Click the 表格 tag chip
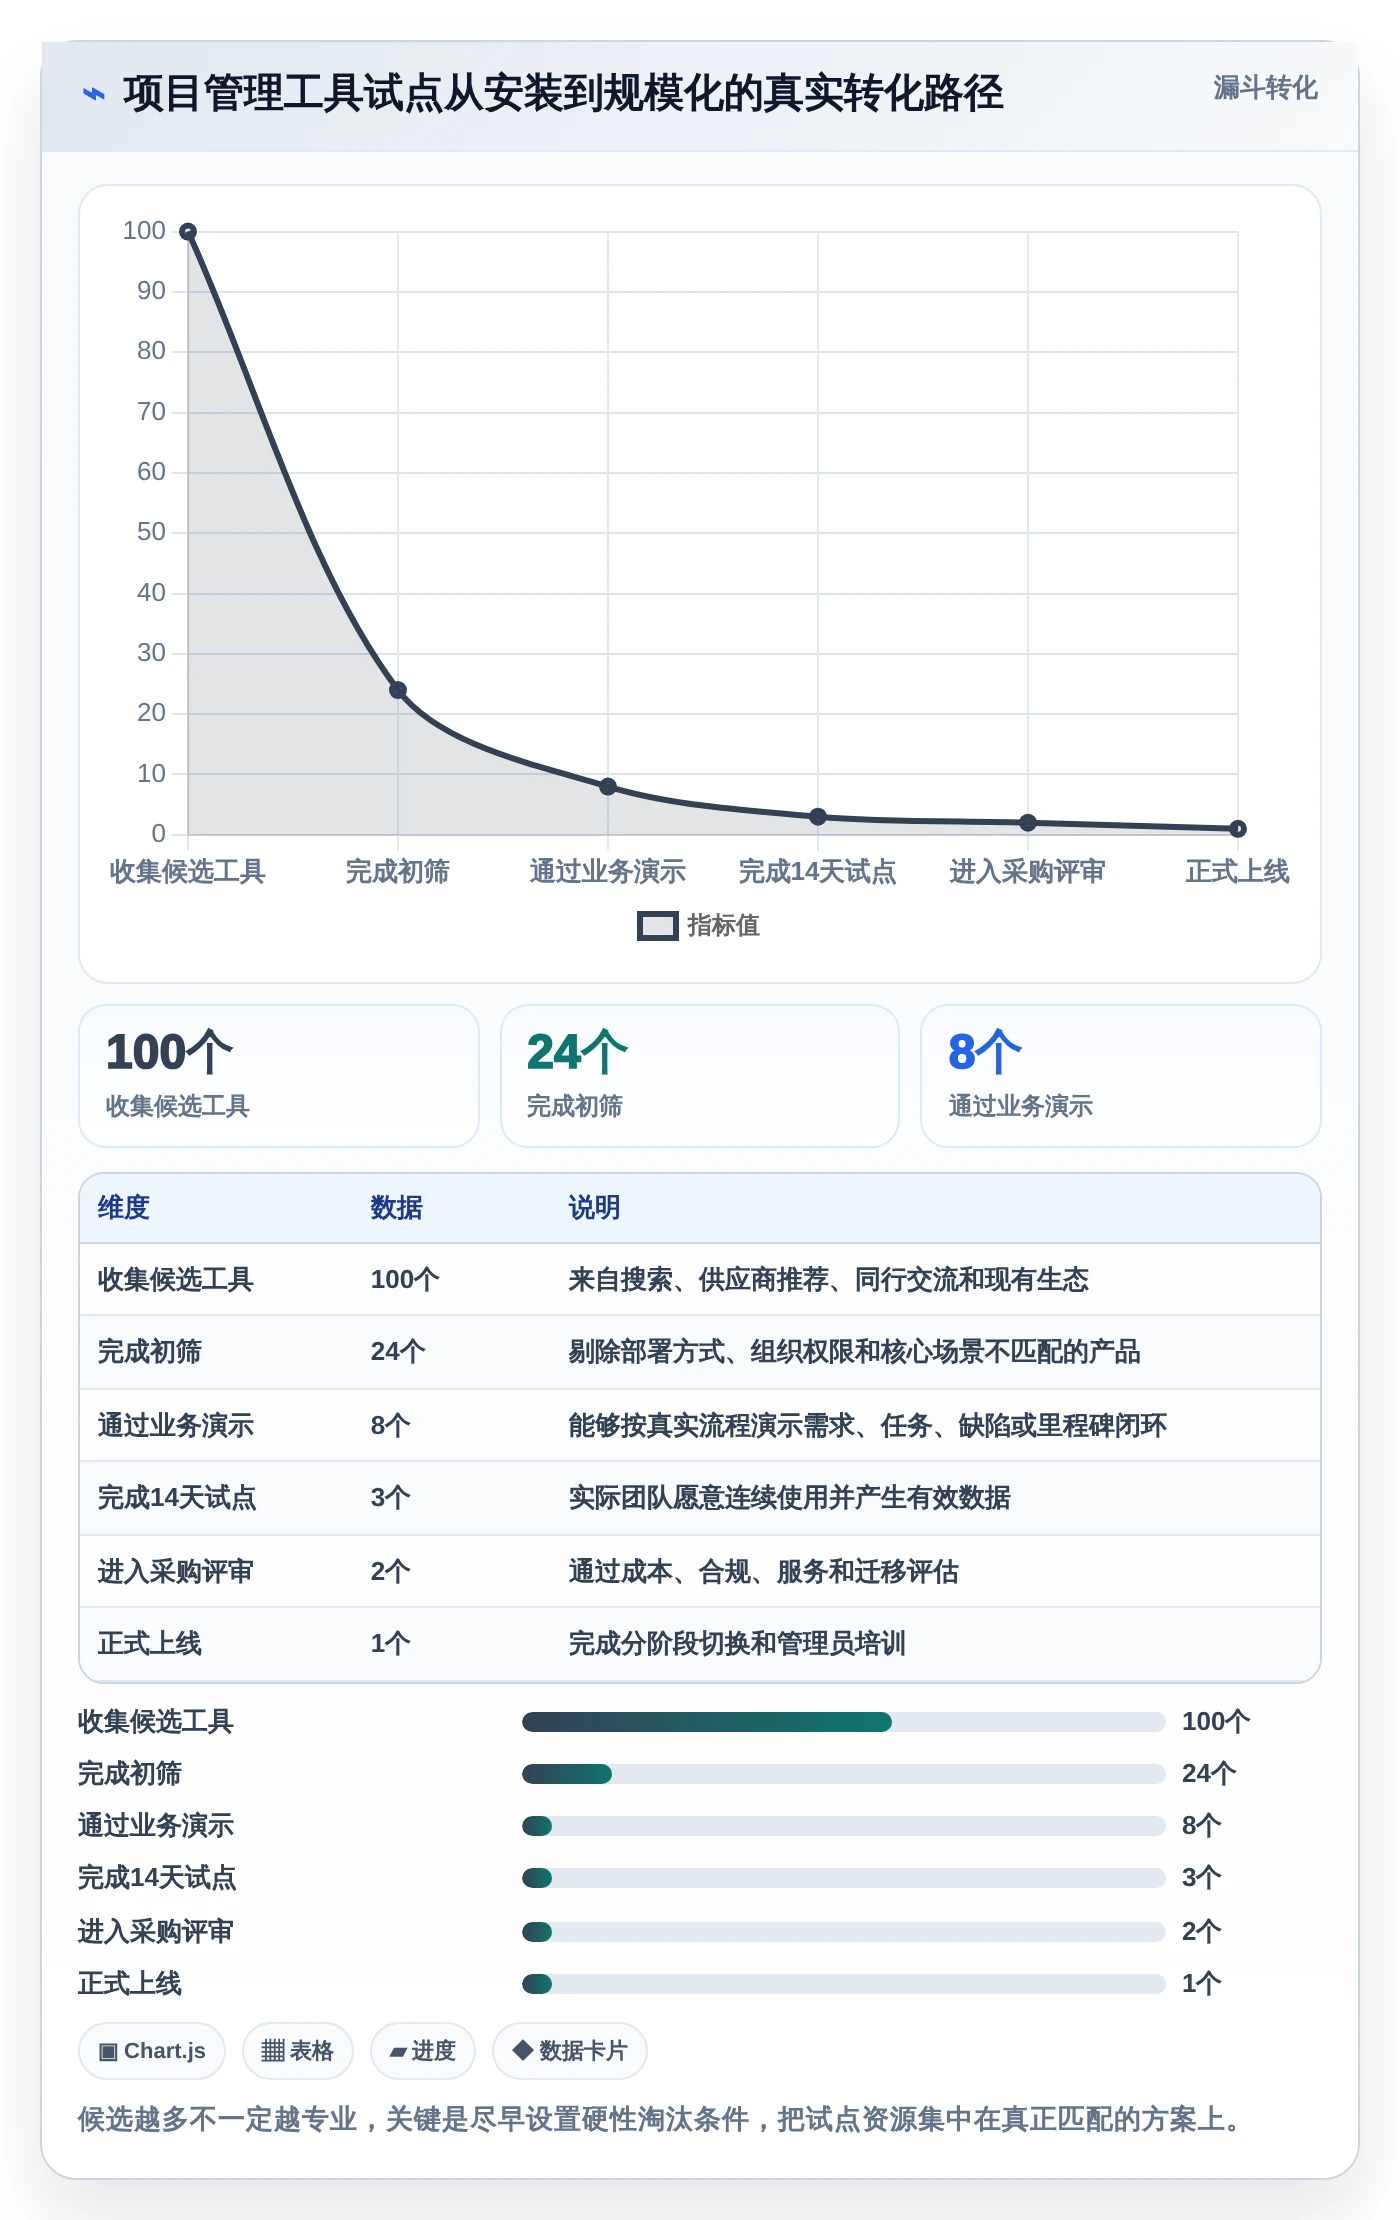1400x2220 pixels. [297, 2051]
